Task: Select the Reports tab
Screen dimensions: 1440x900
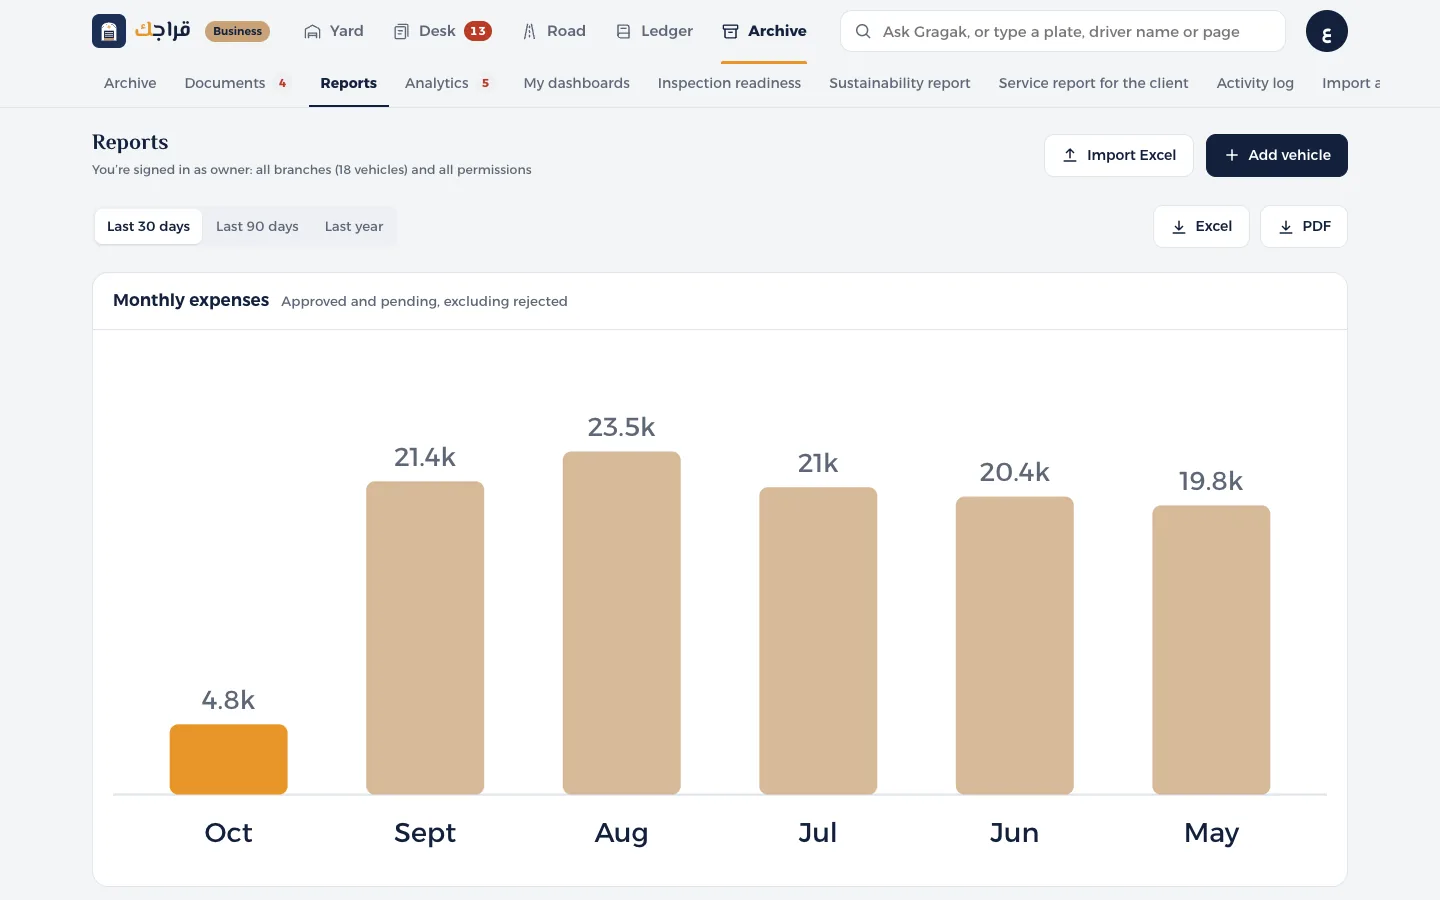Action: pos(349,83)
